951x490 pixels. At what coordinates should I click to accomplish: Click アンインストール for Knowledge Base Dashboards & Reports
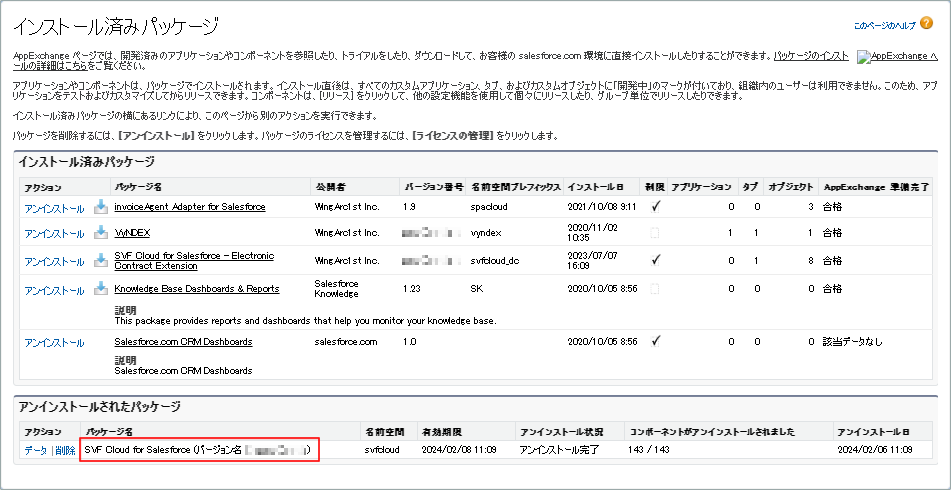[x=55, y=290]
